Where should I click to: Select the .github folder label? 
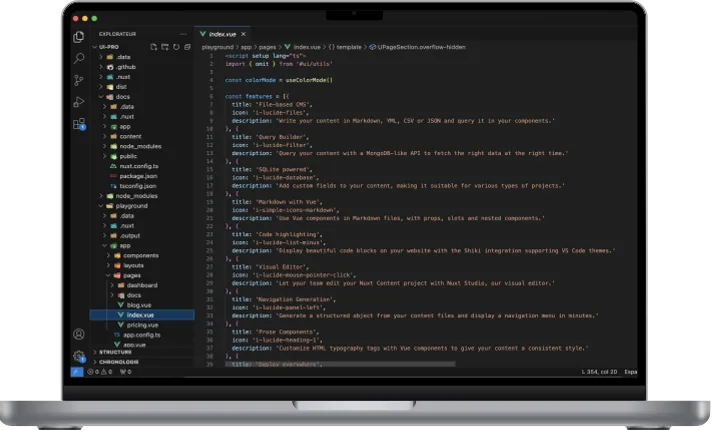tap(126, 67)
